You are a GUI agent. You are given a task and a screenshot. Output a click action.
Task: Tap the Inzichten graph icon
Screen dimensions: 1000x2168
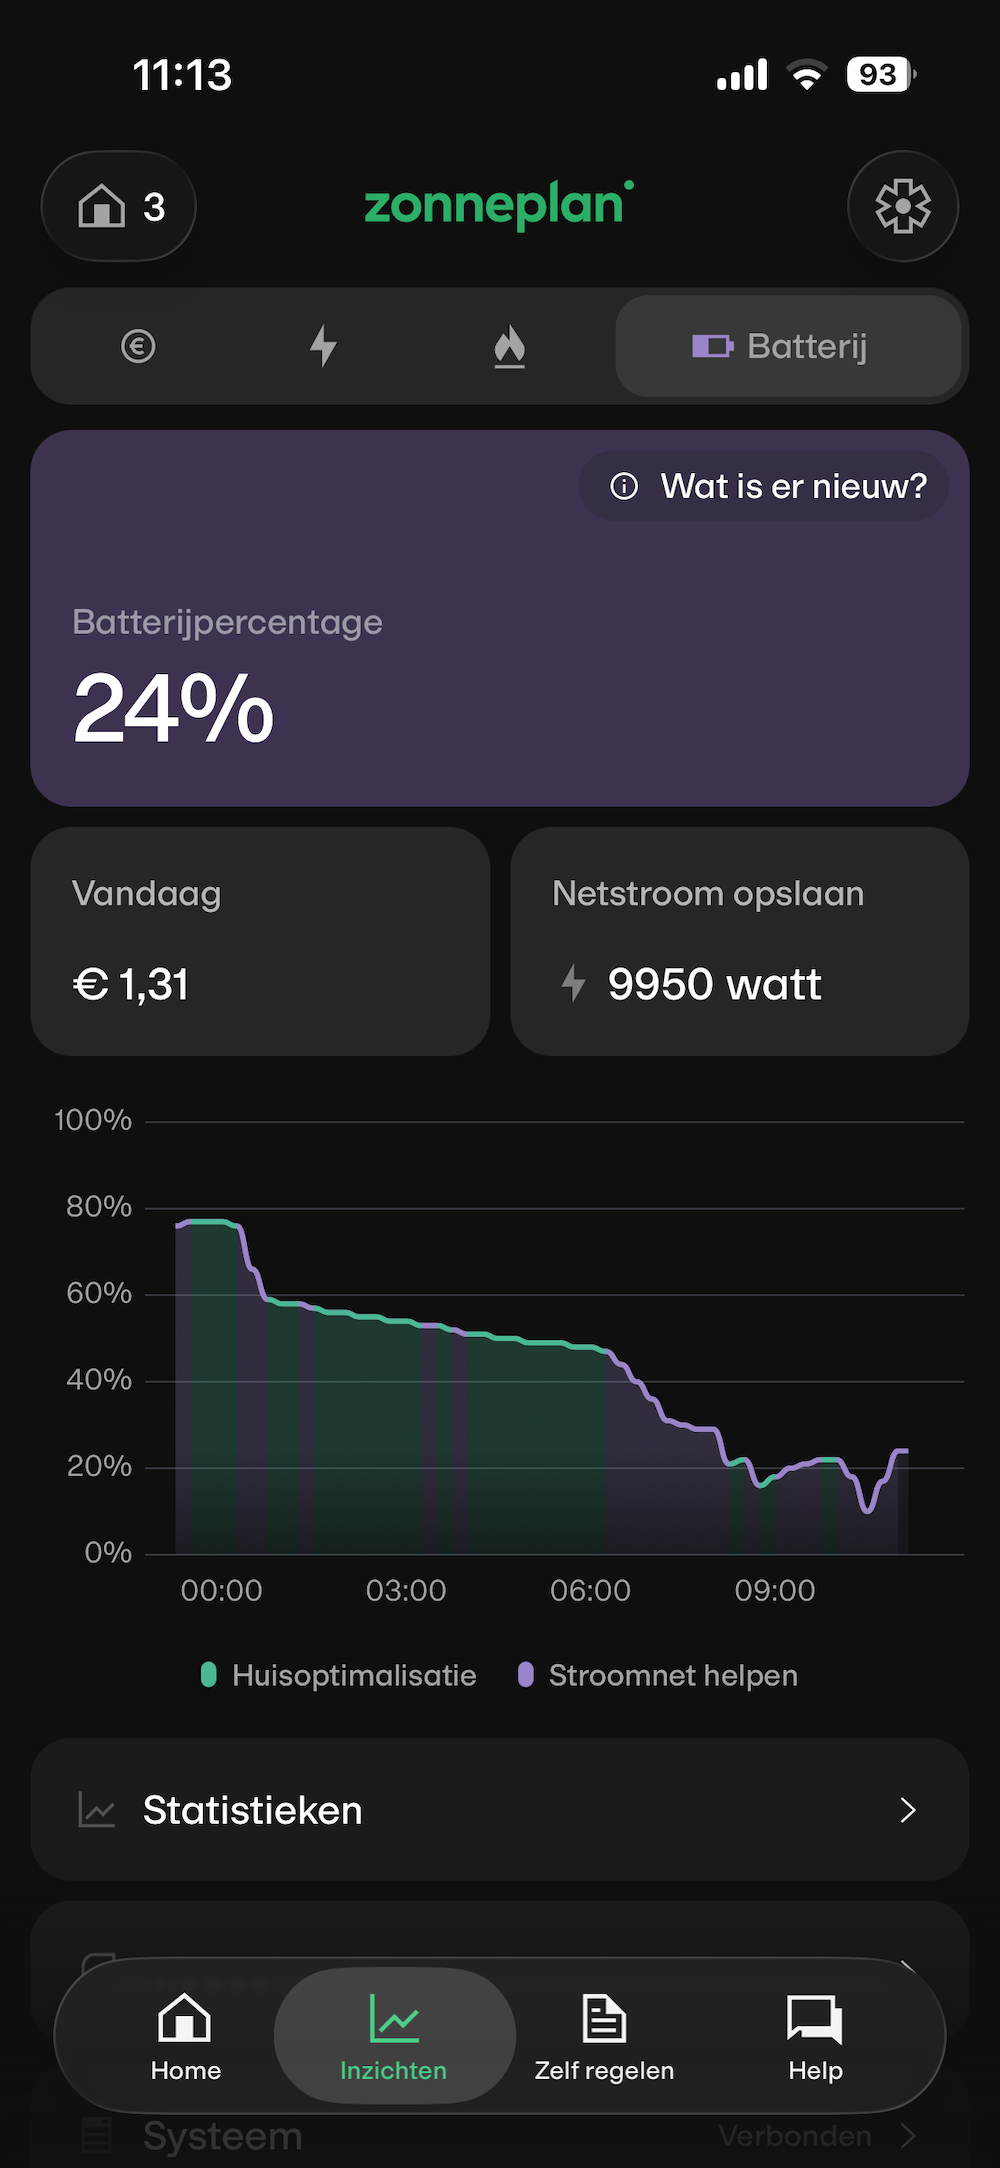click(x=394, y=2018)
